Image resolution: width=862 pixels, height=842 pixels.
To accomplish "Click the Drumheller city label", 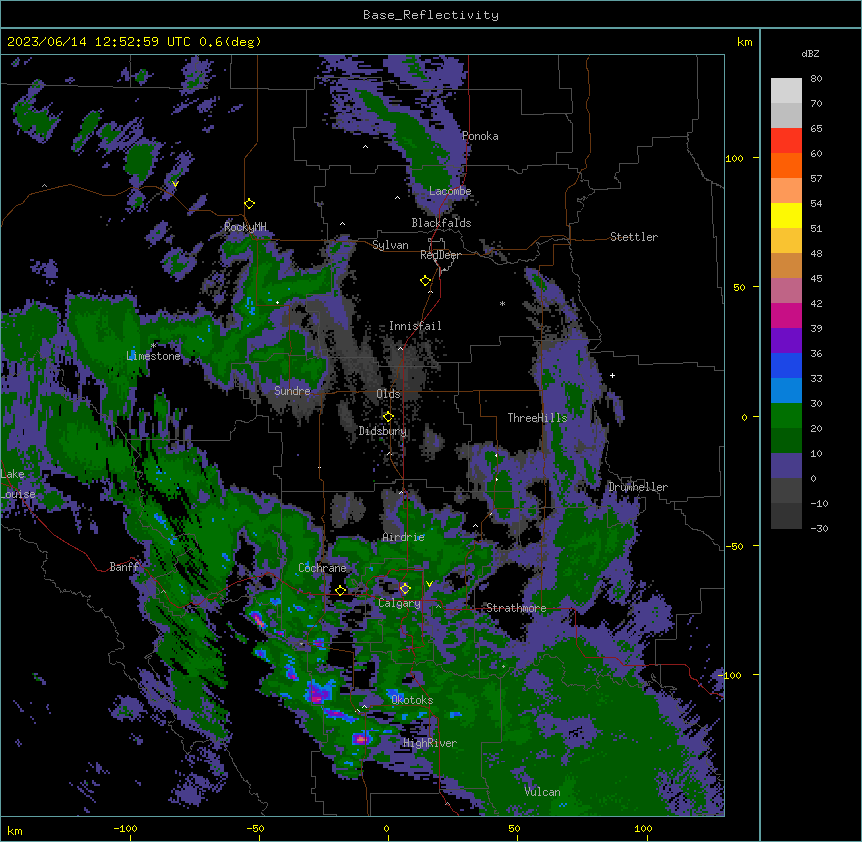I will click(638, 487).
